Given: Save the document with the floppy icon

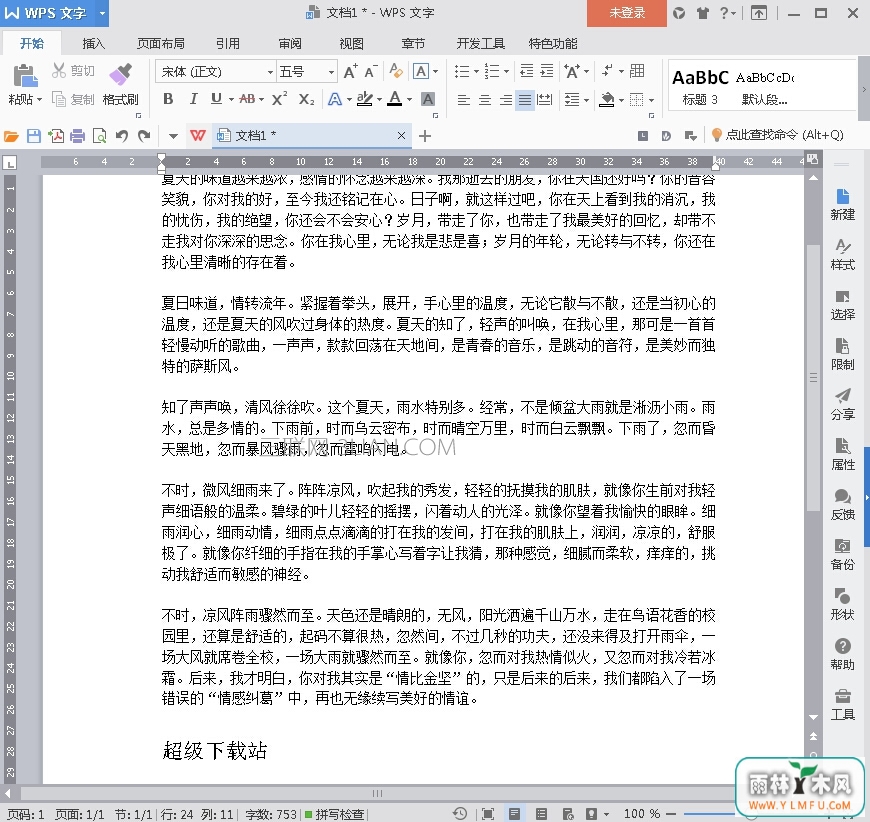Looking at the screenshot, I should [x=34, y=135].
